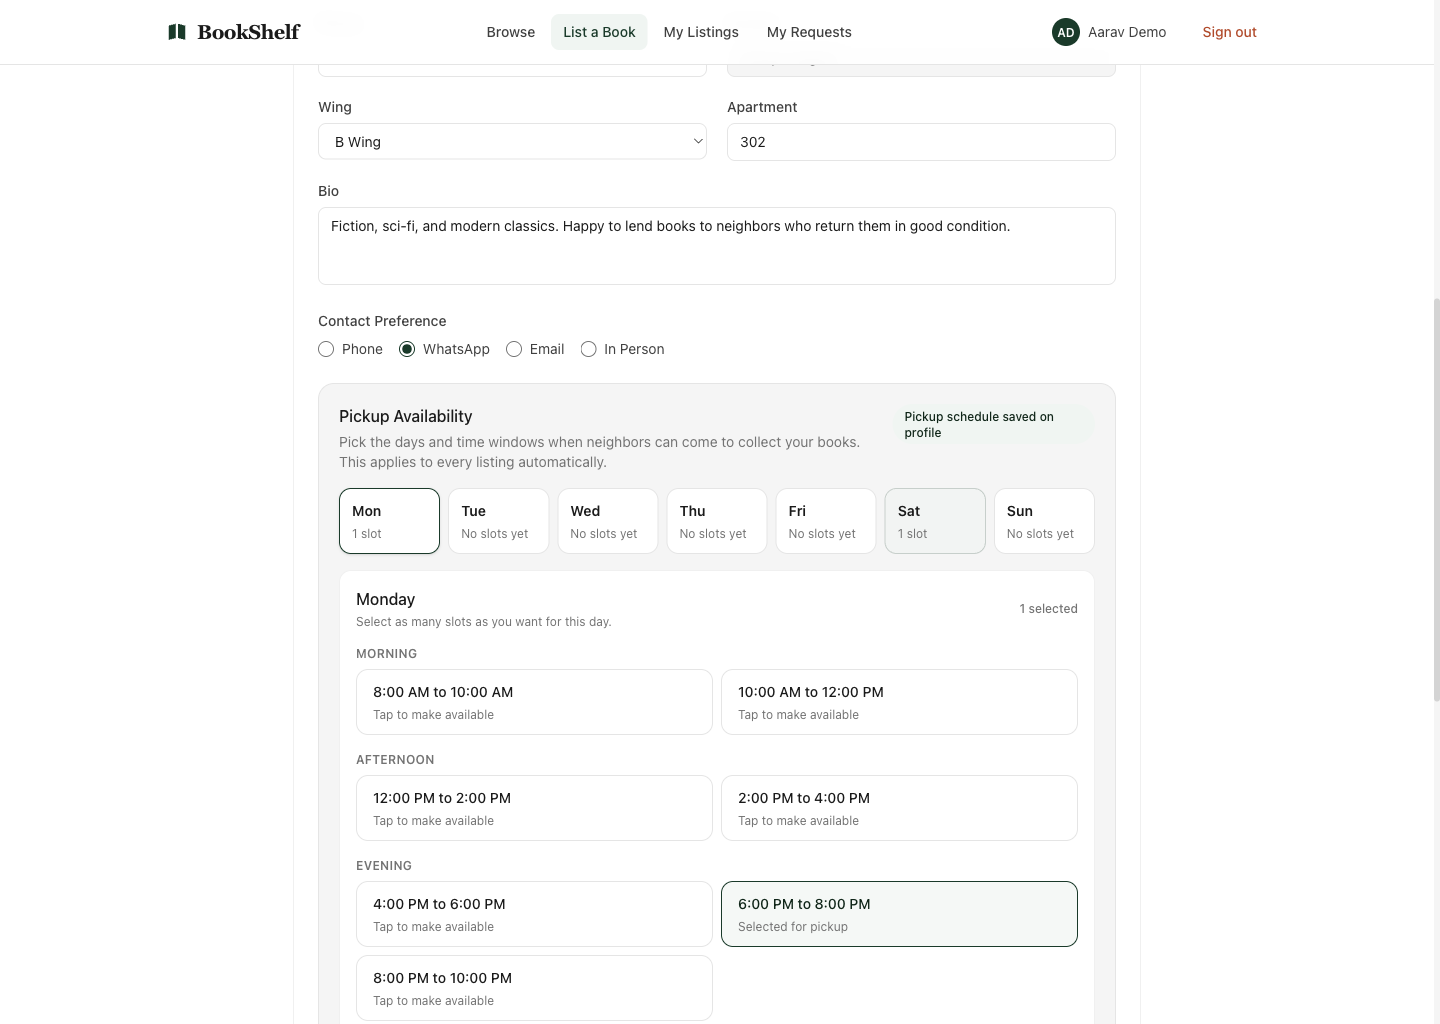Choose In Person contact option
This screenshot has height=1024, width=1440.
589,349
